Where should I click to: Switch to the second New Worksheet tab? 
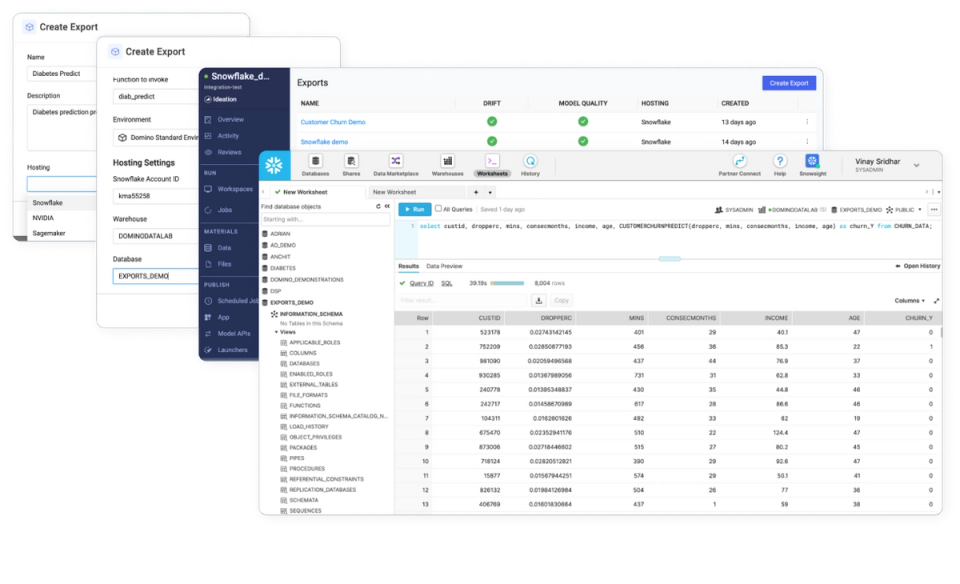pos(394,192)
